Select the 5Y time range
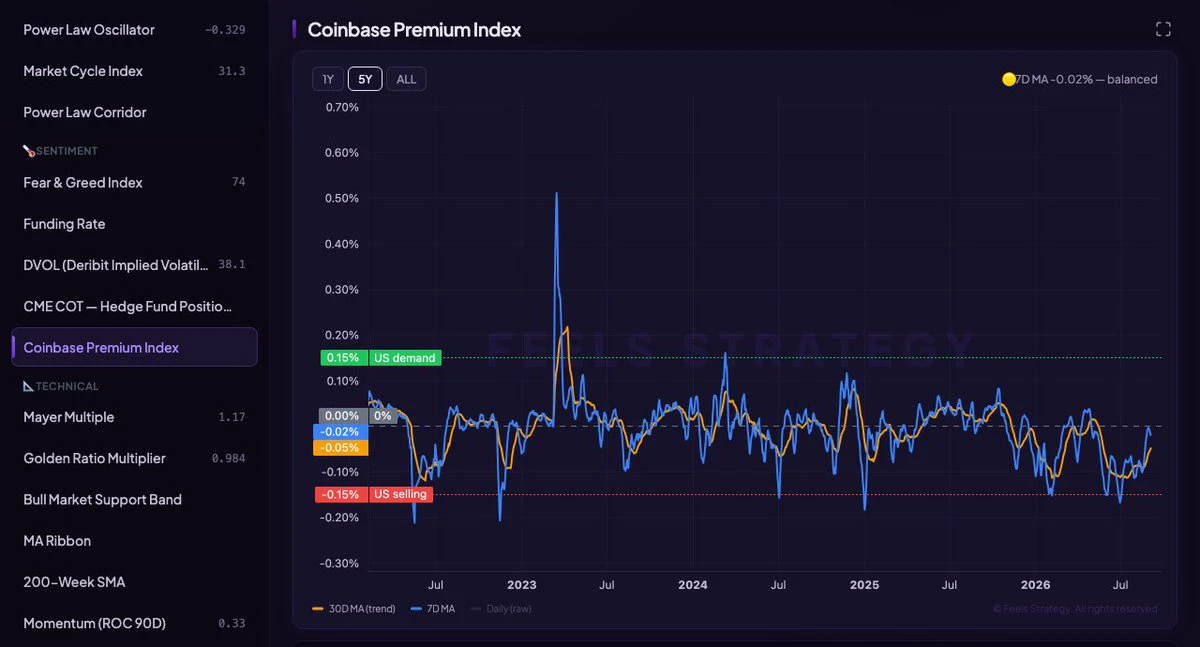The width and height of the screenshot is (1200, 647). click(365, 79)
